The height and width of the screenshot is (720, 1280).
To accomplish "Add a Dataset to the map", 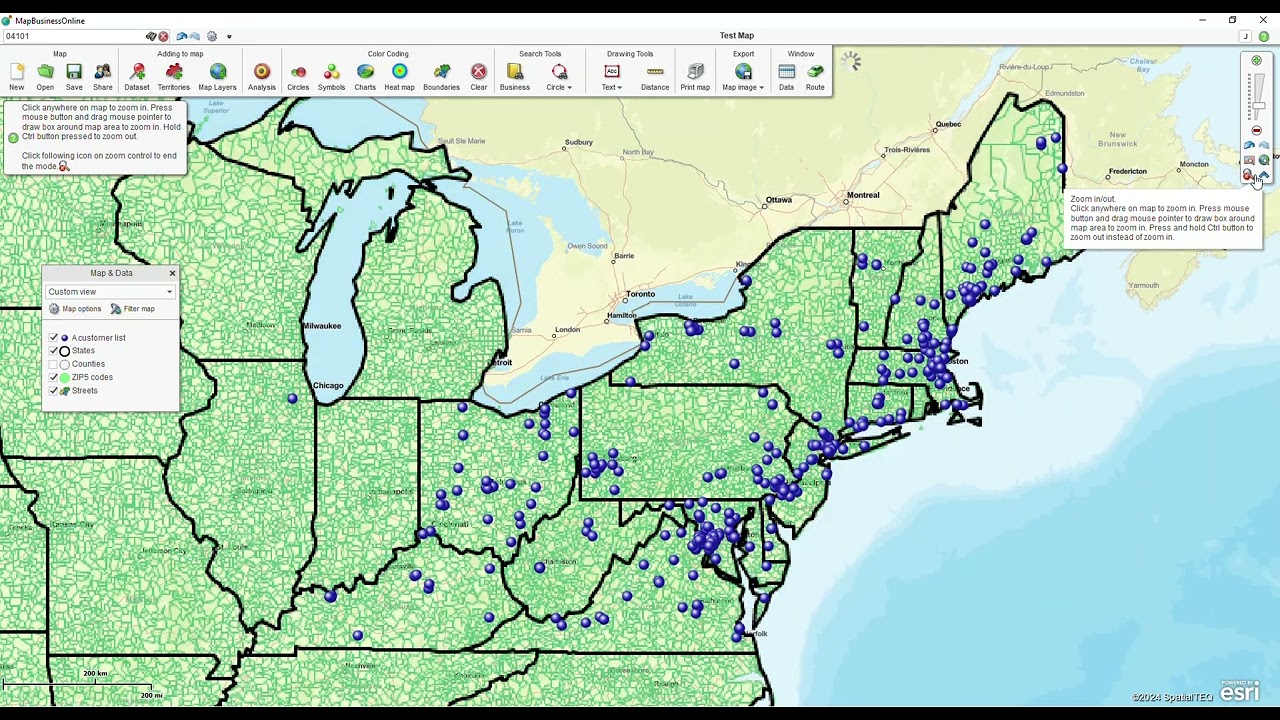I will 137,77.
